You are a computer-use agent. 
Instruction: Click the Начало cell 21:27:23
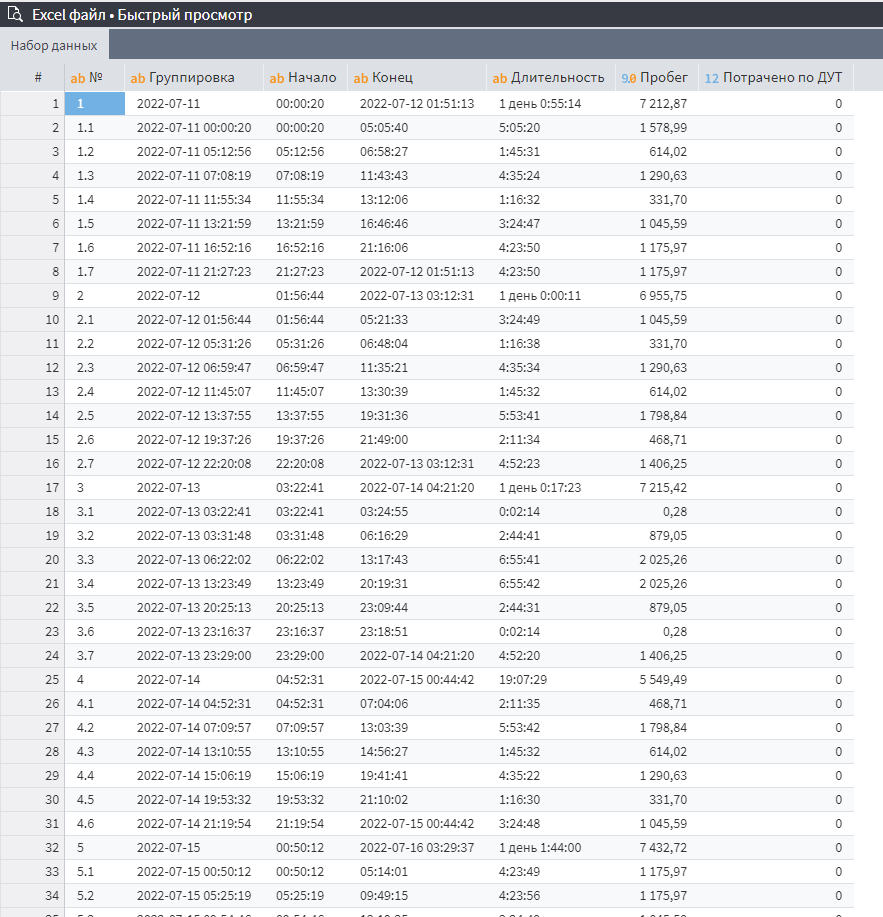(300, 271)
